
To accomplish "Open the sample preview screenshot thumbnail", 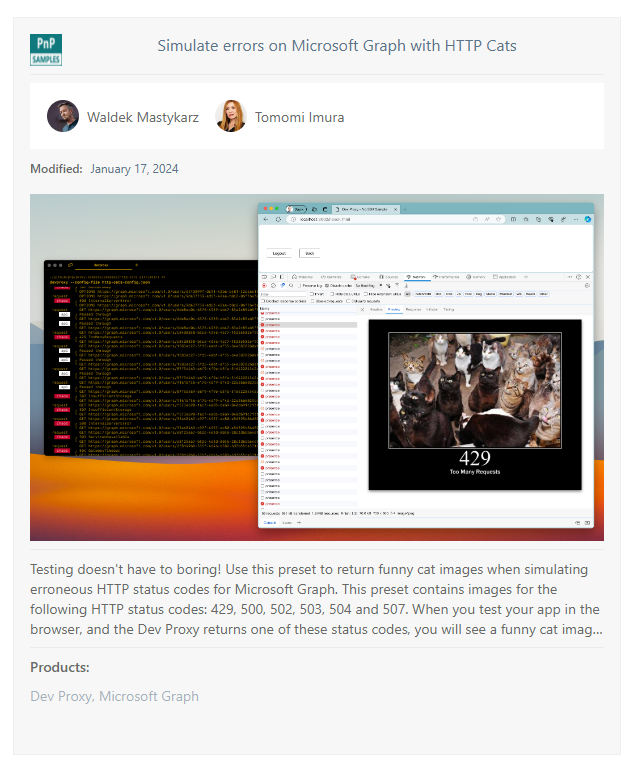I will 316,367.
